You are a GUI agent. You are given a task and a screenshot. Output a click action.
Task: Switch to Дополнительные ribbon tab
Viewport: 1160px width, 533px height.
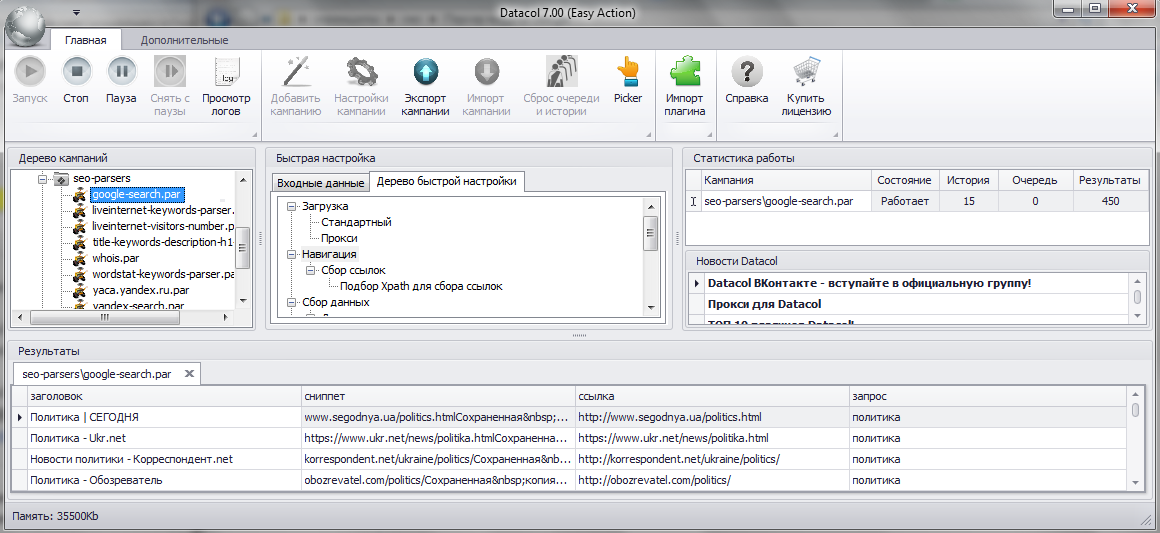click(x=184, y=40)
